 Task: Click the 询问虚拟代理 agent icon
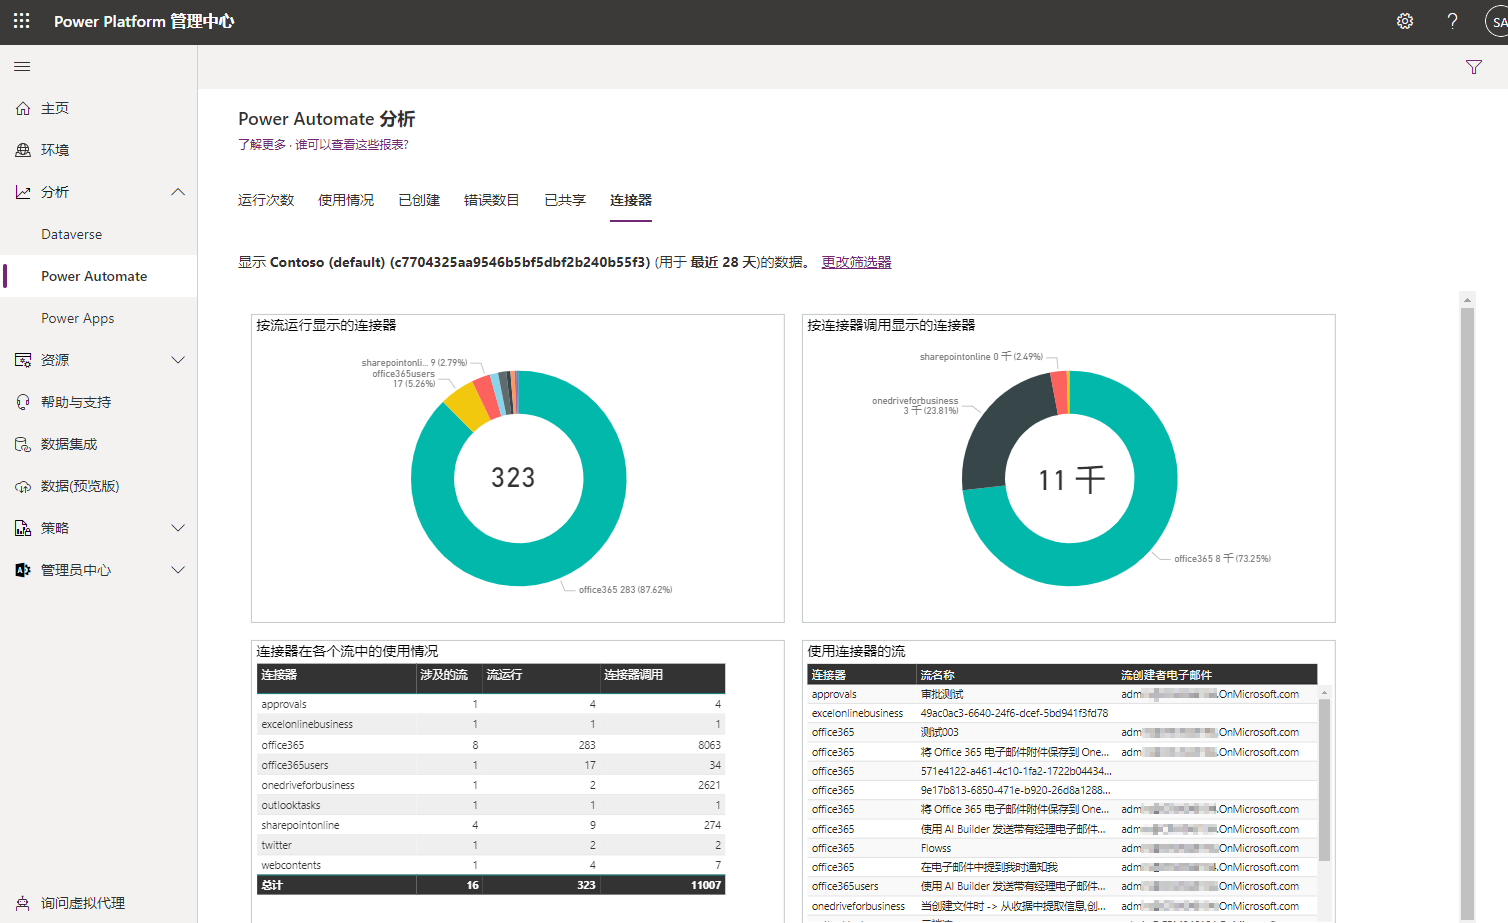[x=23, y=903]
